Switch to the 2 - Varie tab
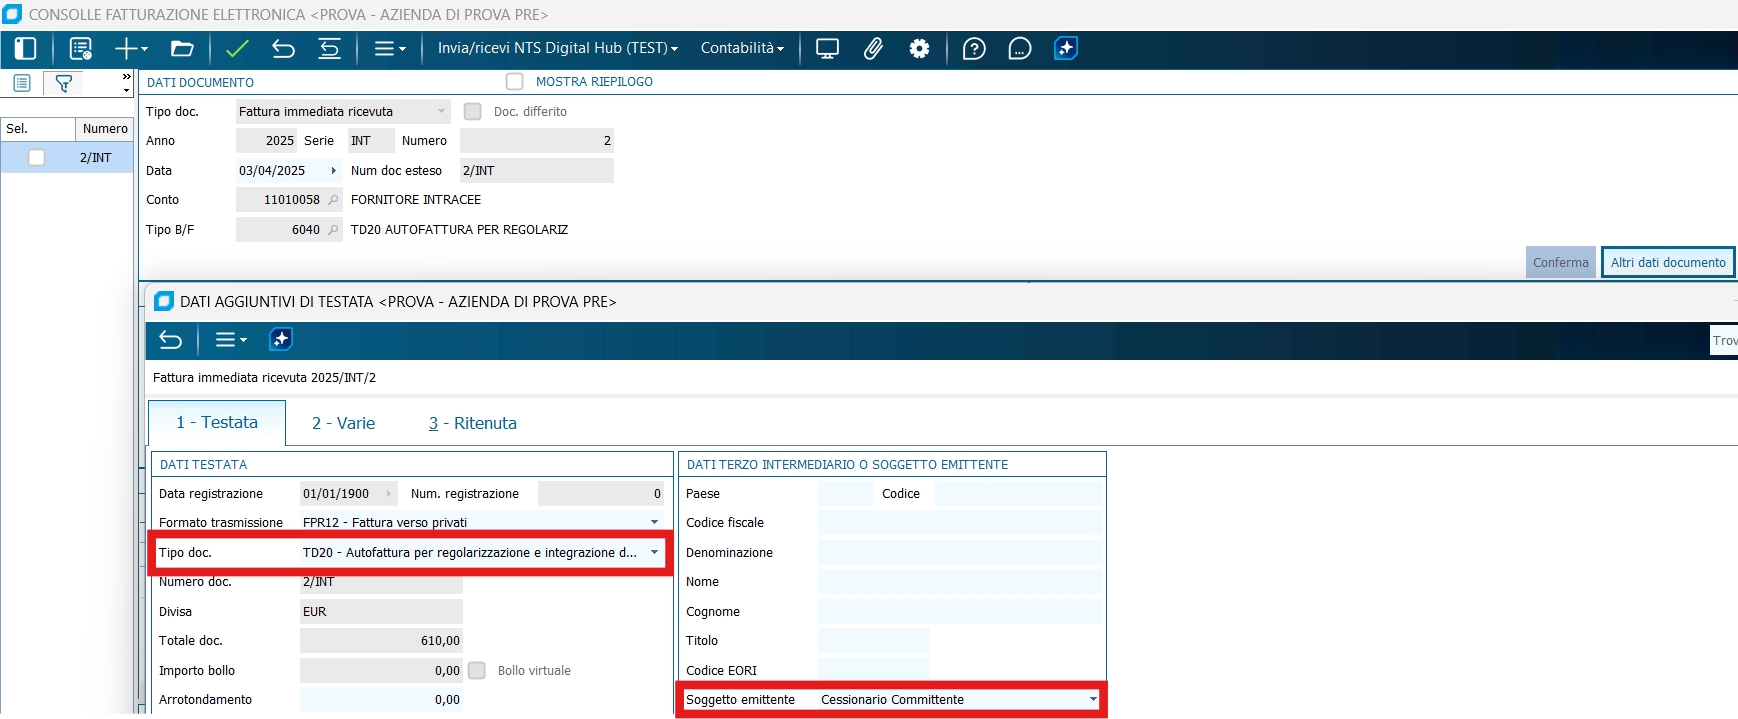Image resolution: width=1738 pixels, height=719 pixels. 343,424
